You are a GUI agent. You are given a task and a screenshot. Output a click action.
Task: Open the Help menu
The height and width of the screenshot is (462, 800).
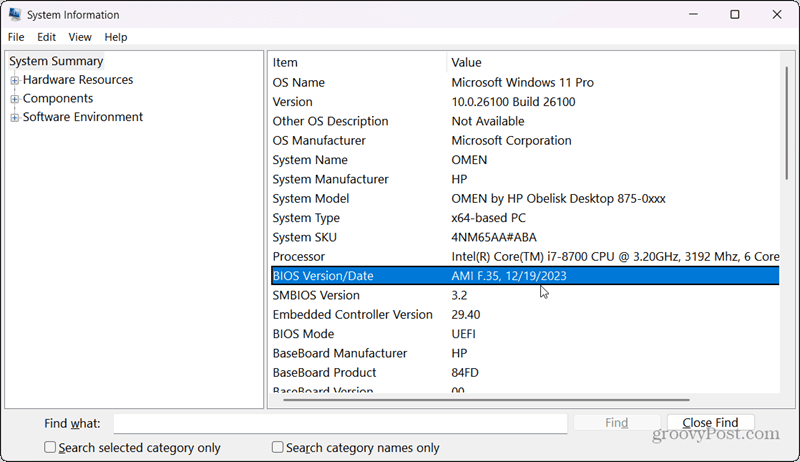pyautogui.click(x=116, y=37)
